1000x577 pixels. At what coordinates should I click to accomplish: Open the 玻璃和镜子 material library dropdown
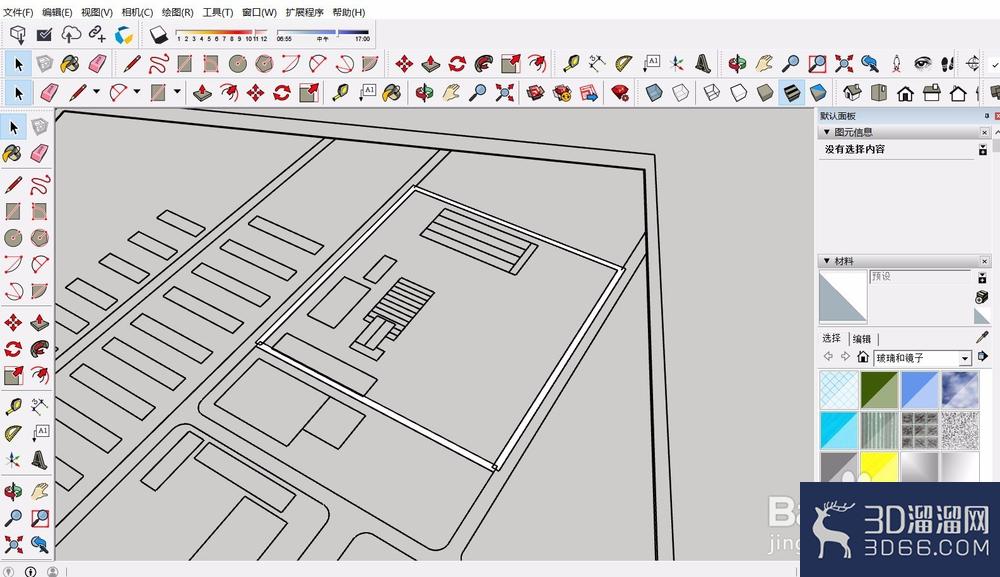pyautogui.click(x=965, y=358)
